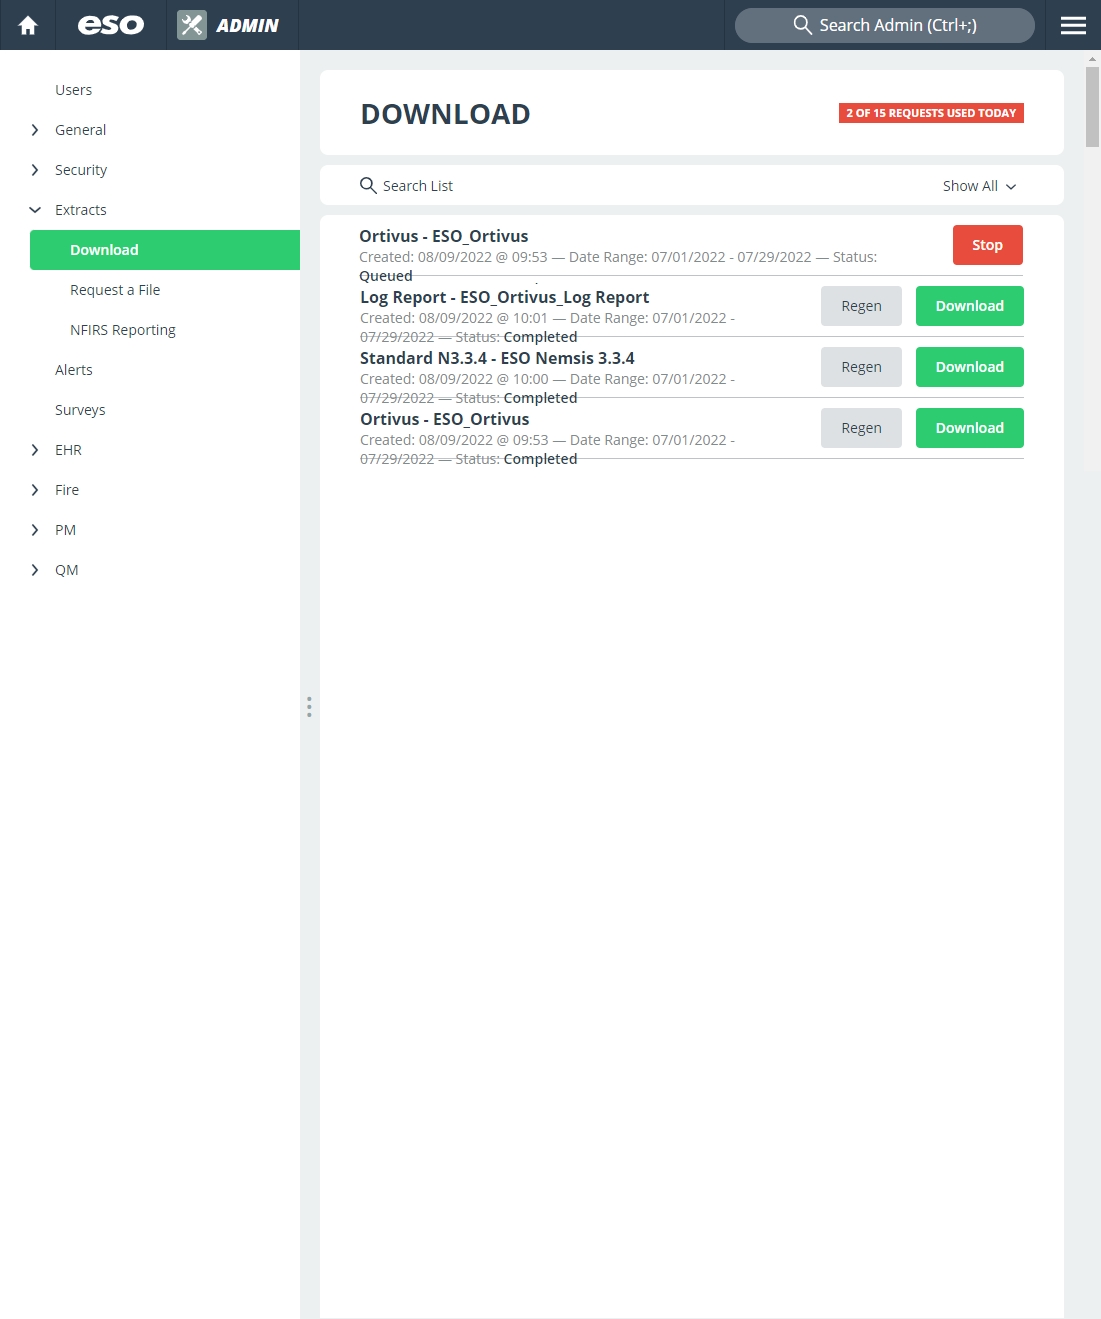1101x1319 pixels.
Task: Click 'Created: 08/09/2022 @ 10:01' text
Action: click(454, 318)
